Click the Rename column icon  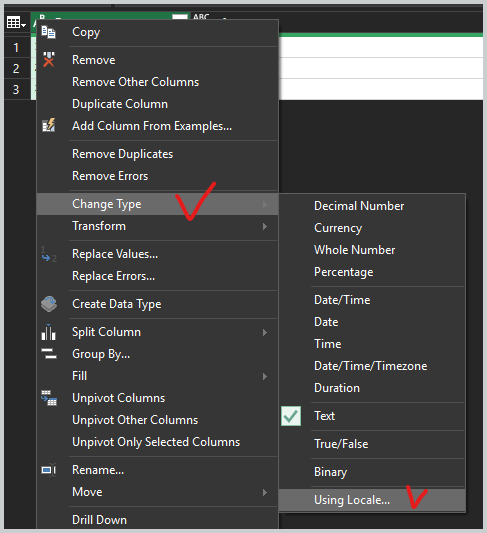tap(49, 470)
